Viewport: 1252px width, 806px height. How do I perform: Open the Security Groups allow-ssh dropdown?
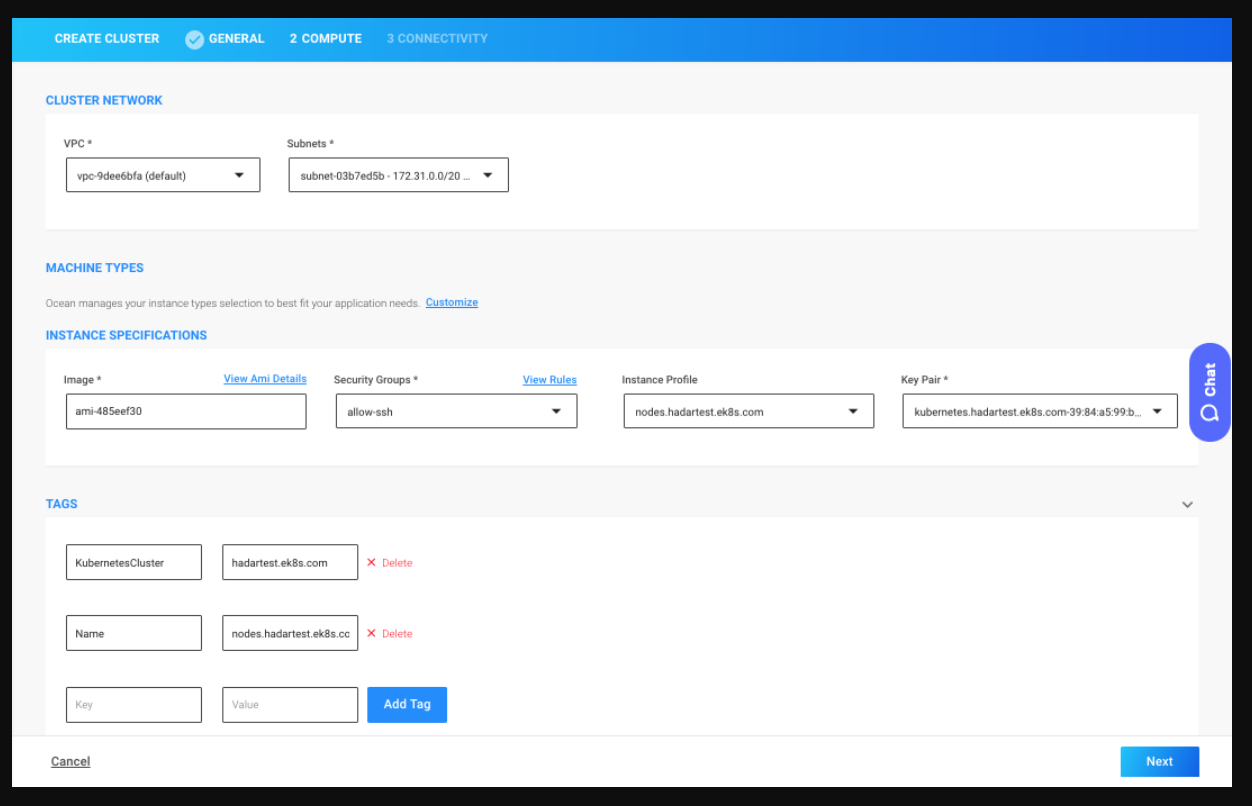coord(456,411)
